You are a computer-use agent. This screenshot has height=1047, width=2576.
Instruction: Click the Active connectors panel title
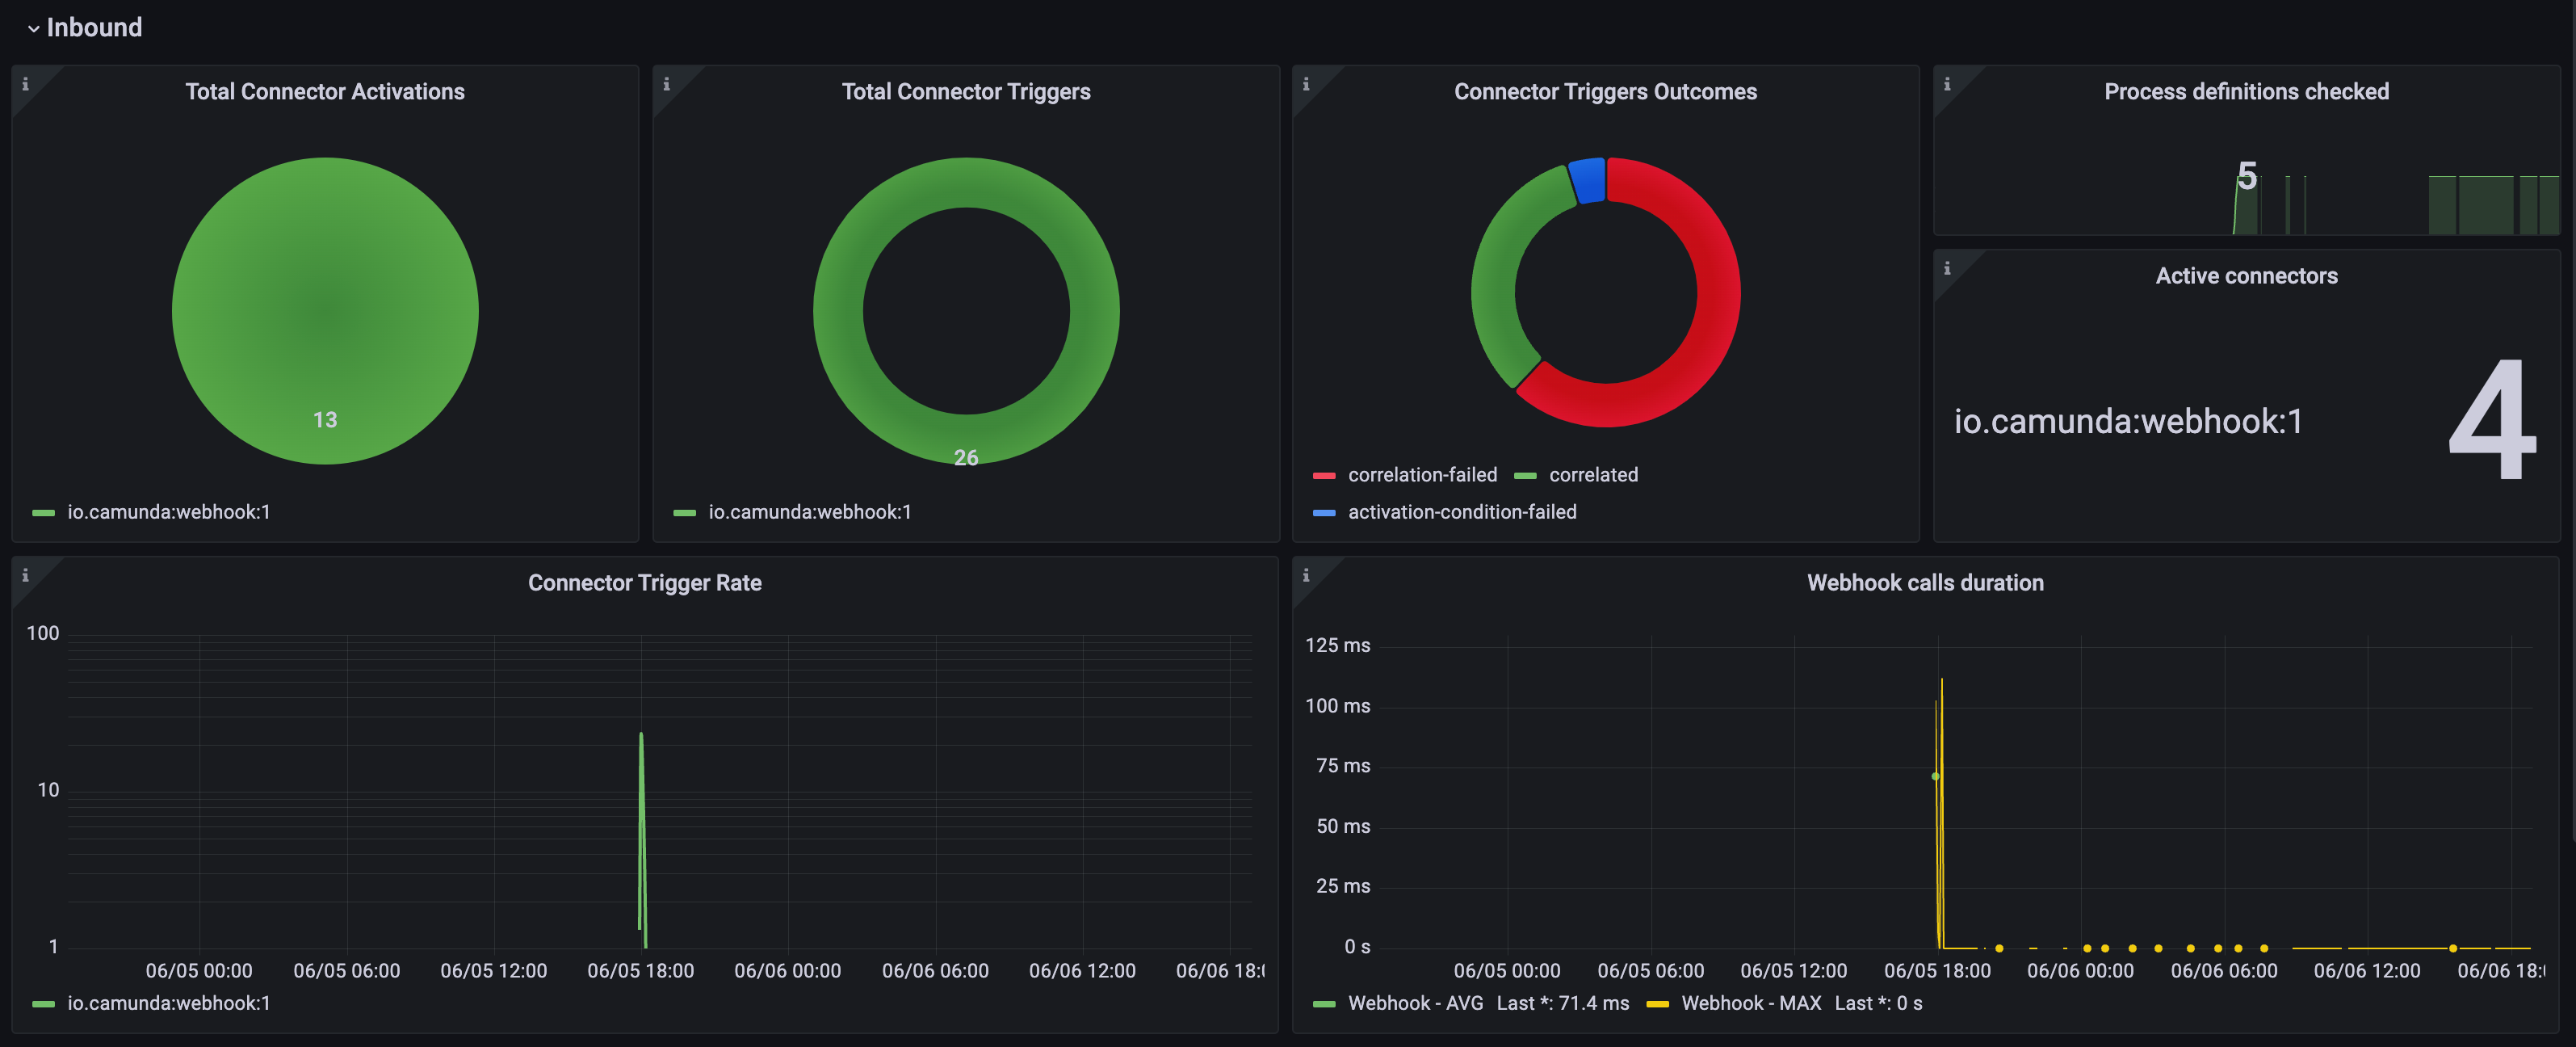(2246, 275)
